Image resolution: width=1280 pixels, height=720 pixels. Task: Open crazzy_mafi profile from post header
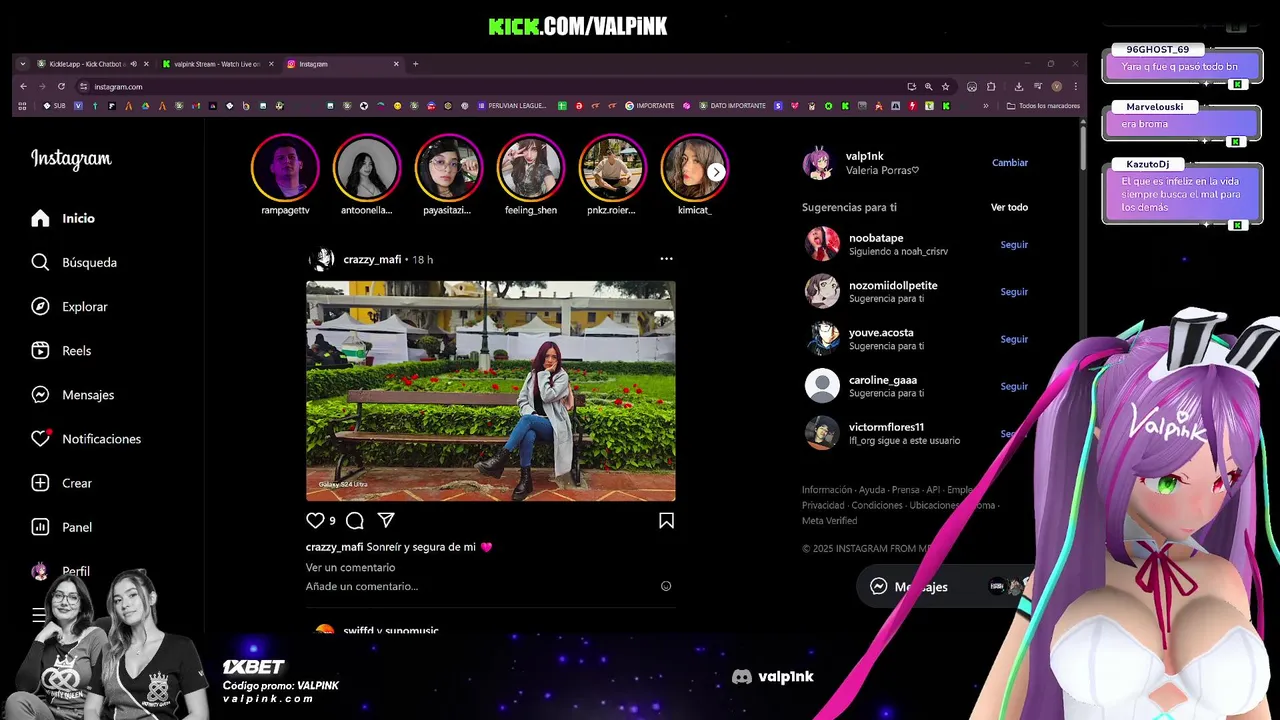pyautogui.click(x=372, y=259)
